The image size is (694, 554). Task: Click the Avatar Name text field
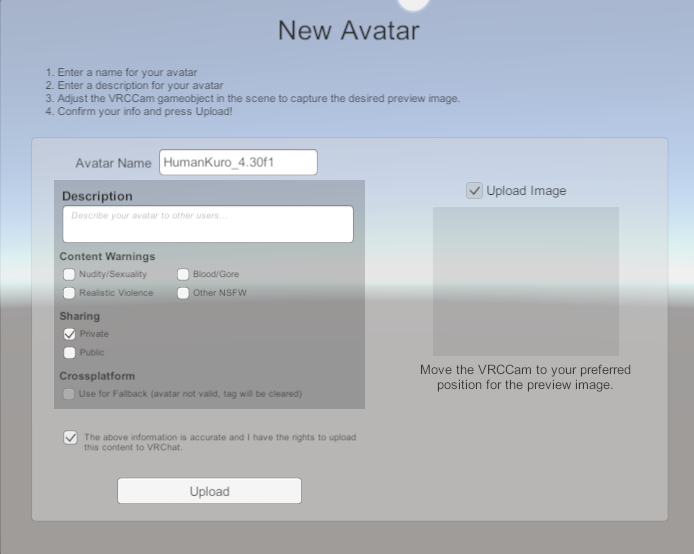(237, 162)
